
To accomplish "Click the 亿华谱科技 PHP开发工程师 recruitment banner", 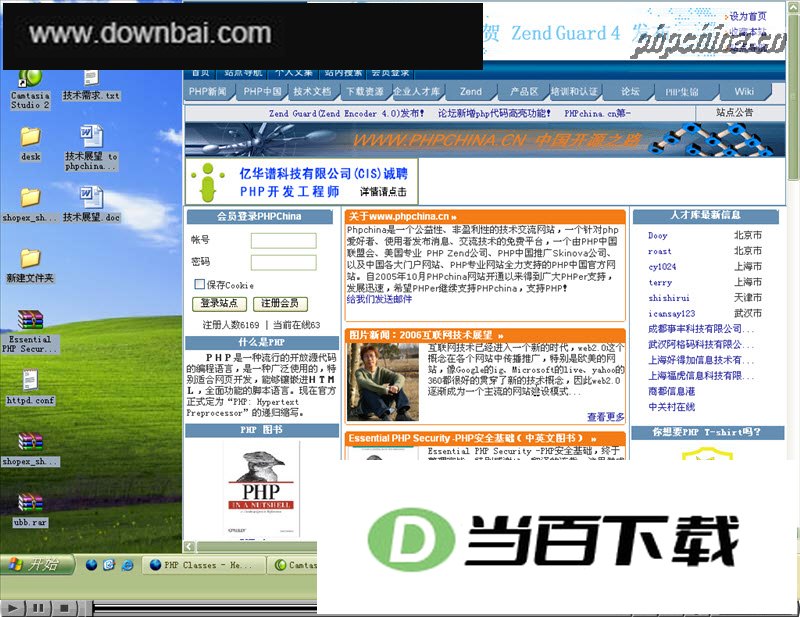I will (x=302, y=181).
